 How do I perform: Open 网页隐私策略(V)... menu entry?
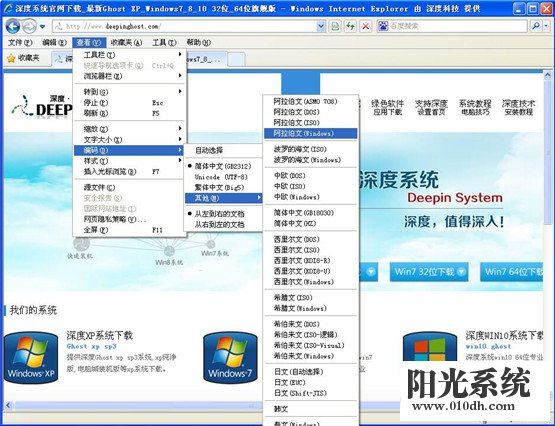click(130, 219)
